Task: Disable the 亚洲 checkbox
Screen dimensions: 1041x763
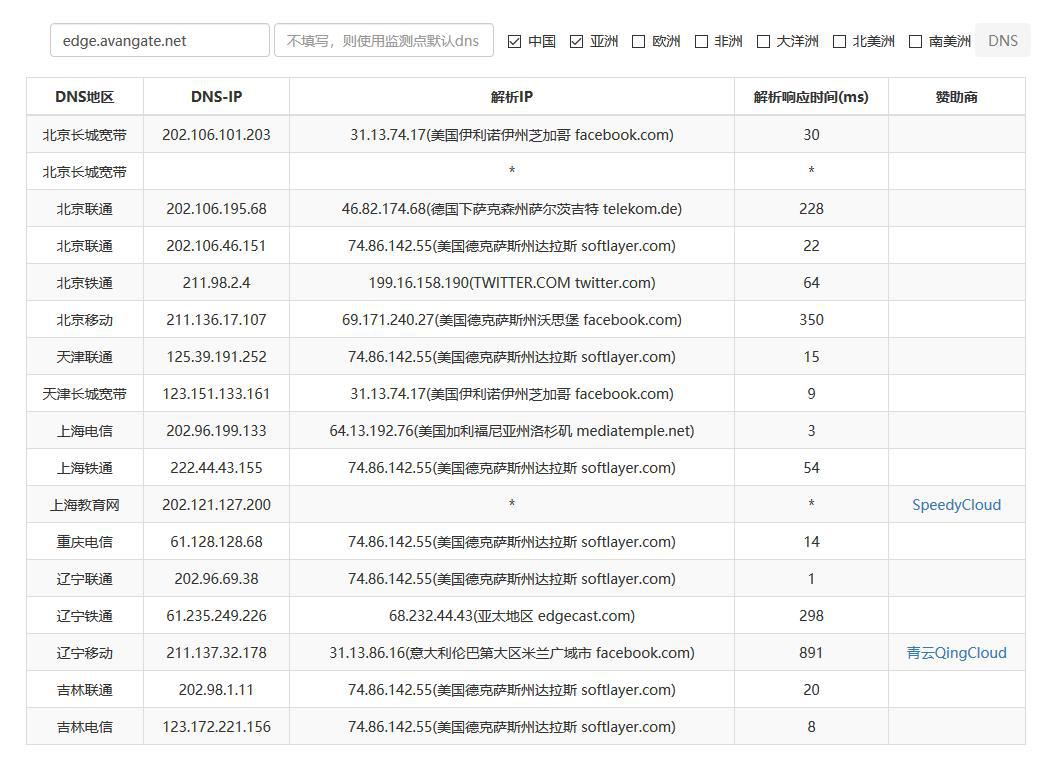Action: pos(577,41)
